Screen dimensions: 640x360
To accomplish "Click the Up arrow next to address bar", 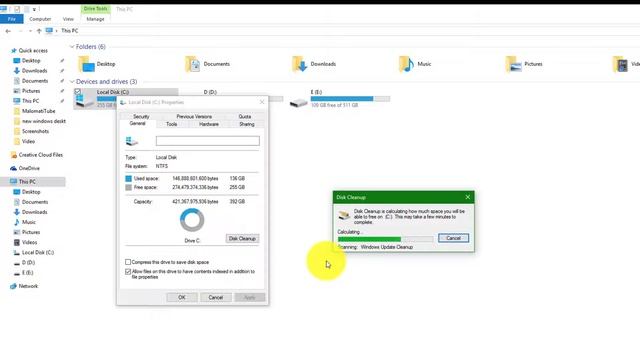I will (39, 31).
